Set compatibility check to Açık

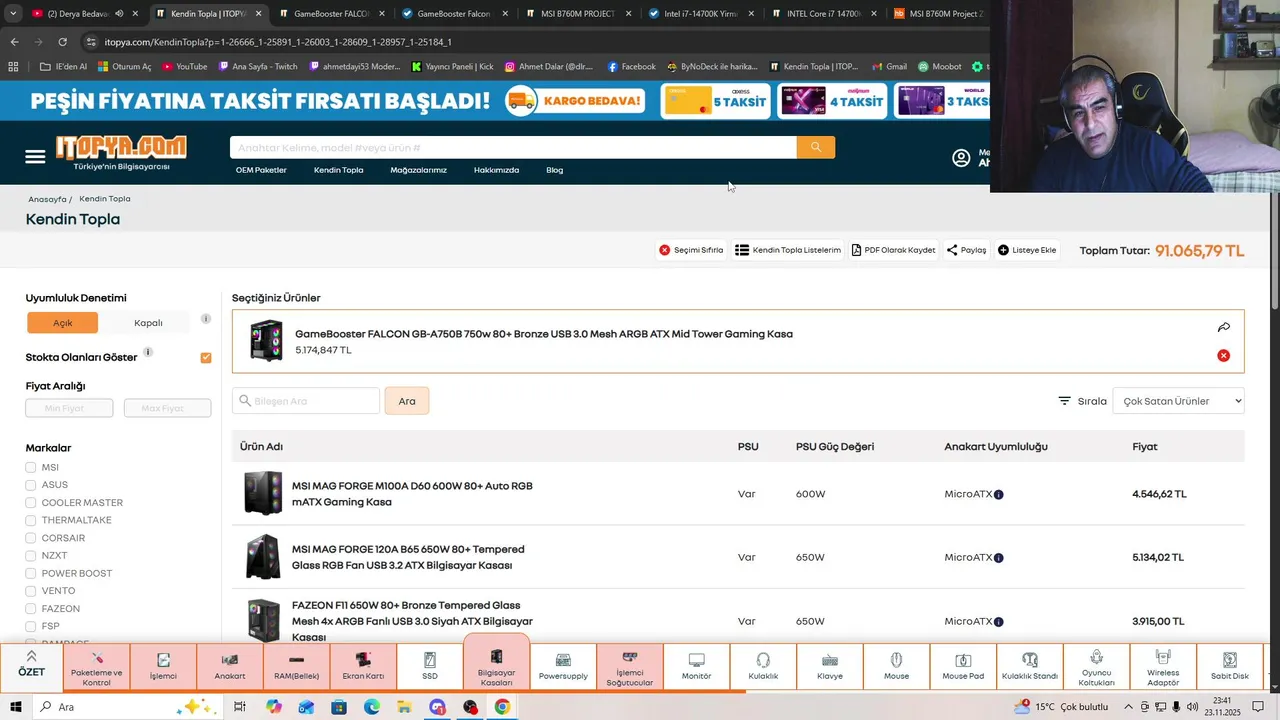(x=63, y=323)
